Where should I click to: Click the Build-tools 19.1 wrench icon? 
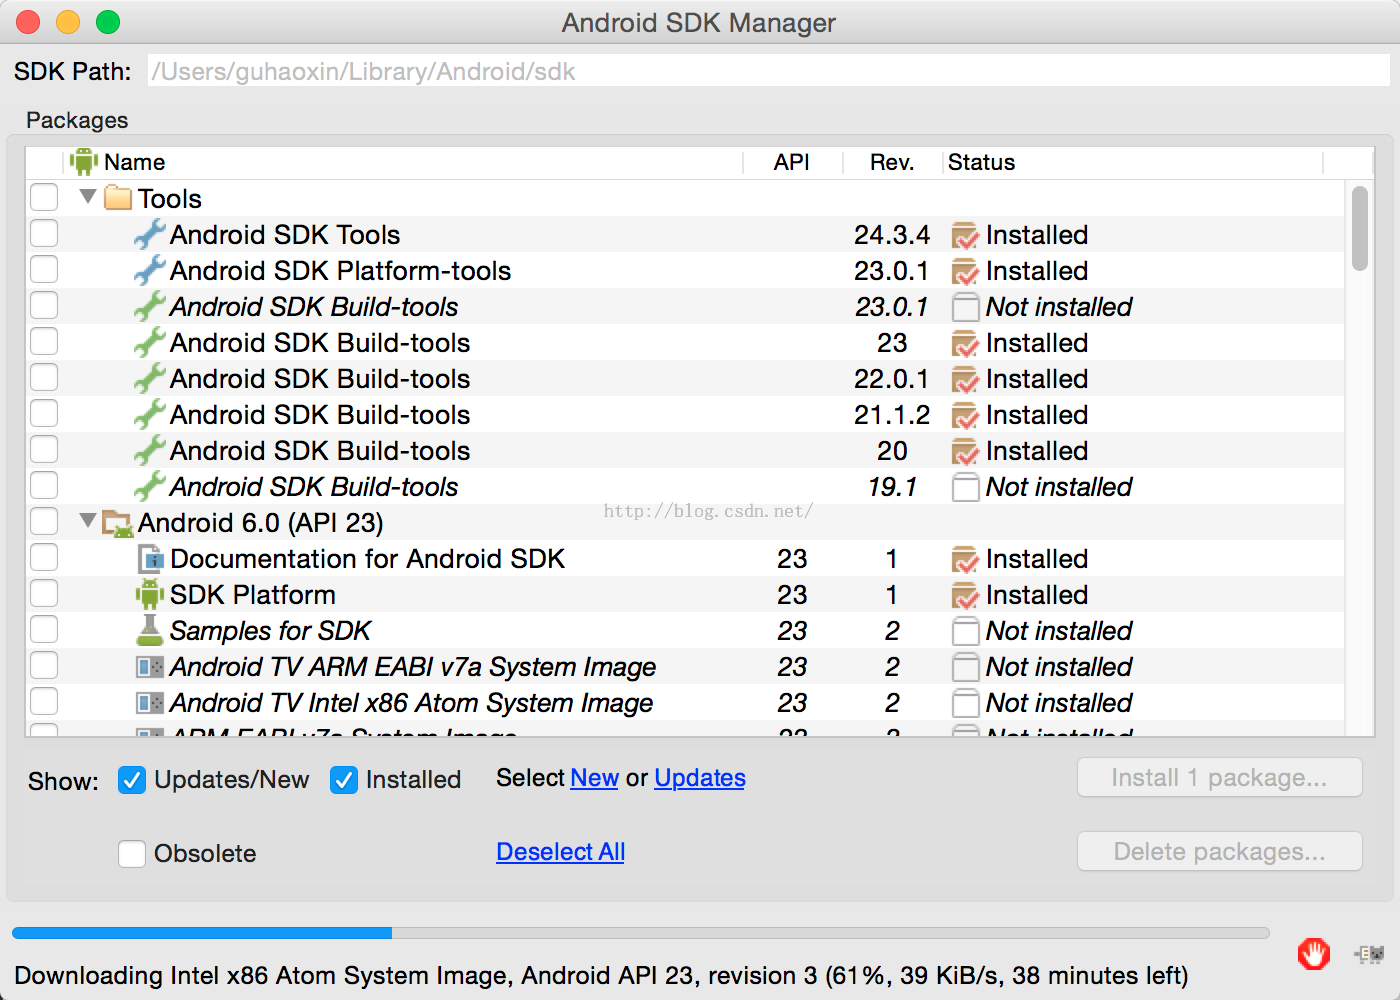click(150, 486)
